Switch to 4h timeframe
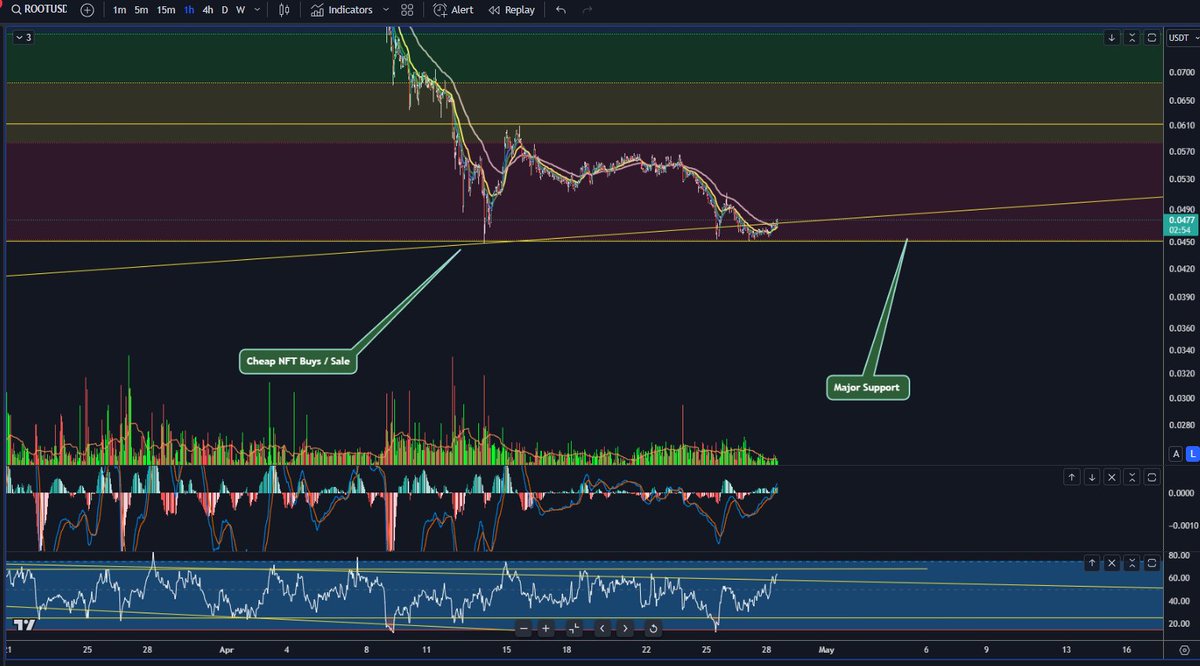The width and height of the screenshot is (1200, 666). click(x=207, y=10)
